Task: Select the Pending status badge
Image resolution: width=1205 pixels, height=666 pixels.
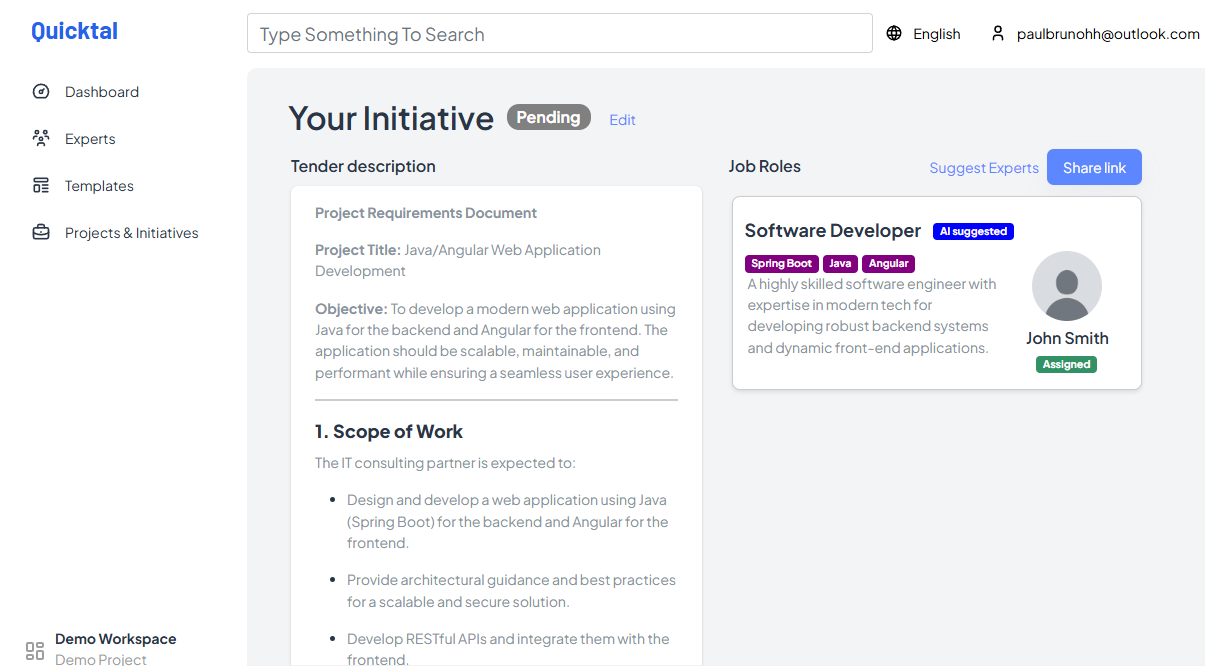Action: (x=548, y=118)
